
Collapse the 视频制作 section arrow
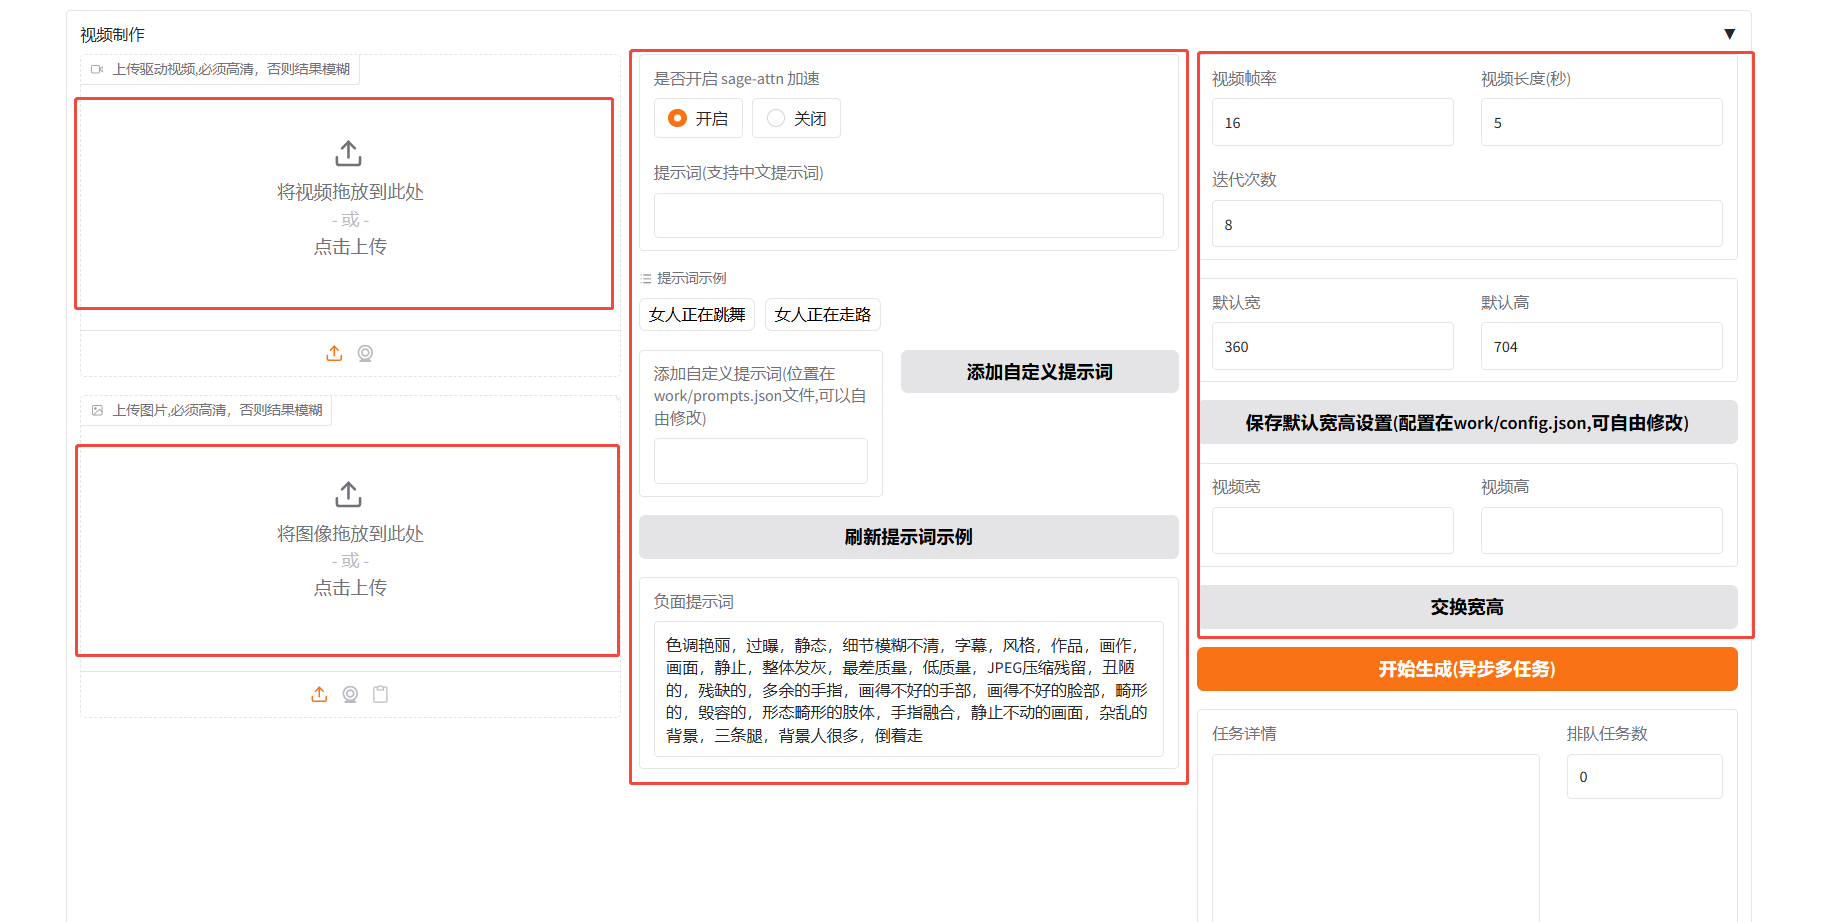1729,34
